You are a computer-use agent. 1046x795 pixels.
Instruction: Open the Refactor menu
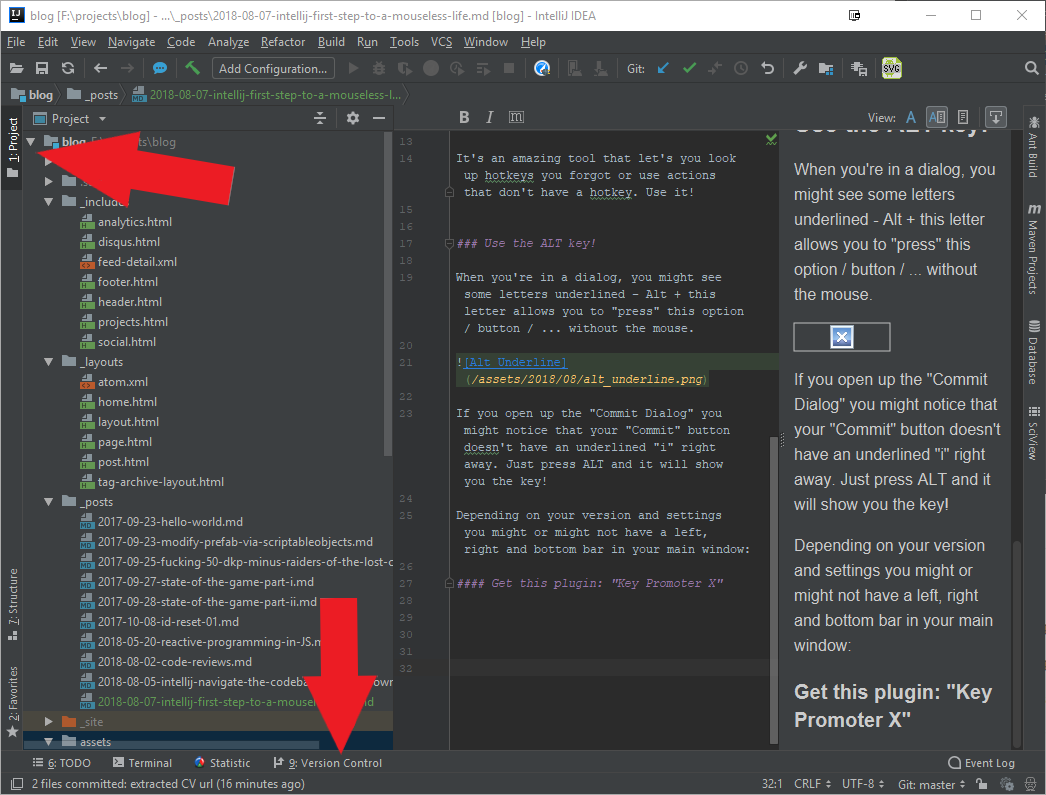(x=283, y=42)
